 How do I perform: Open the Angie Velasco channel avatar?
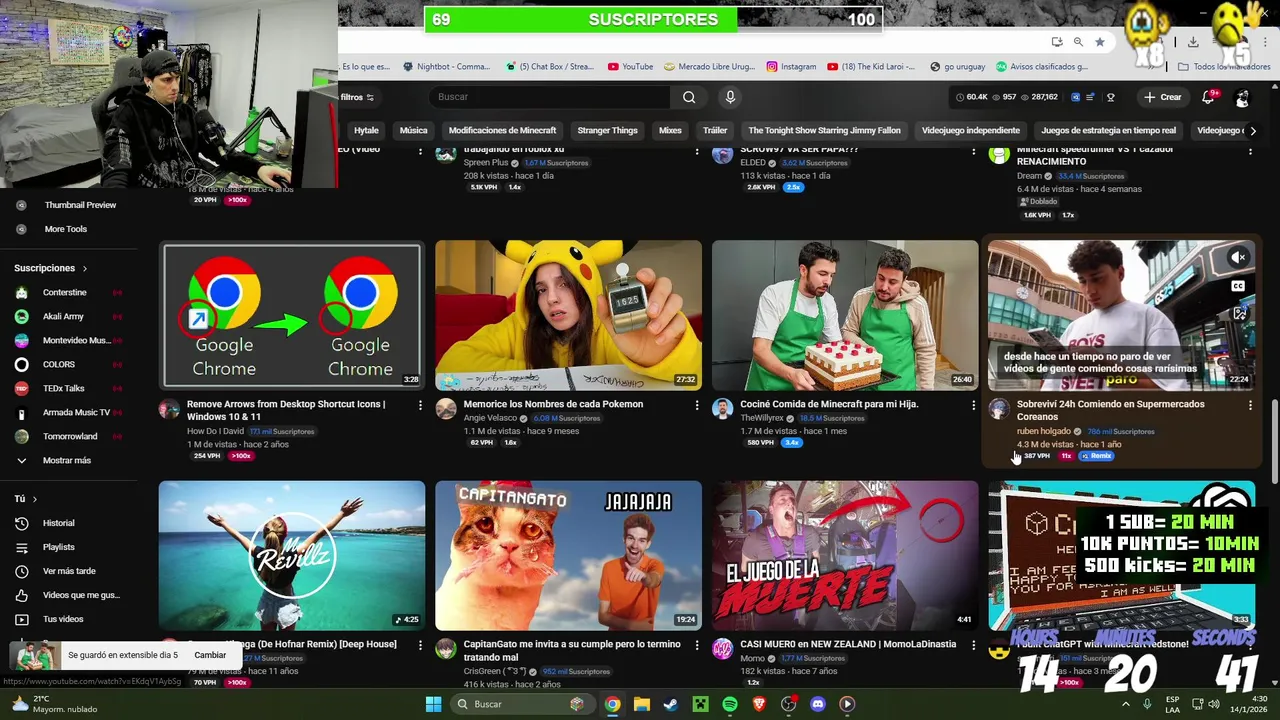point(446,408)
